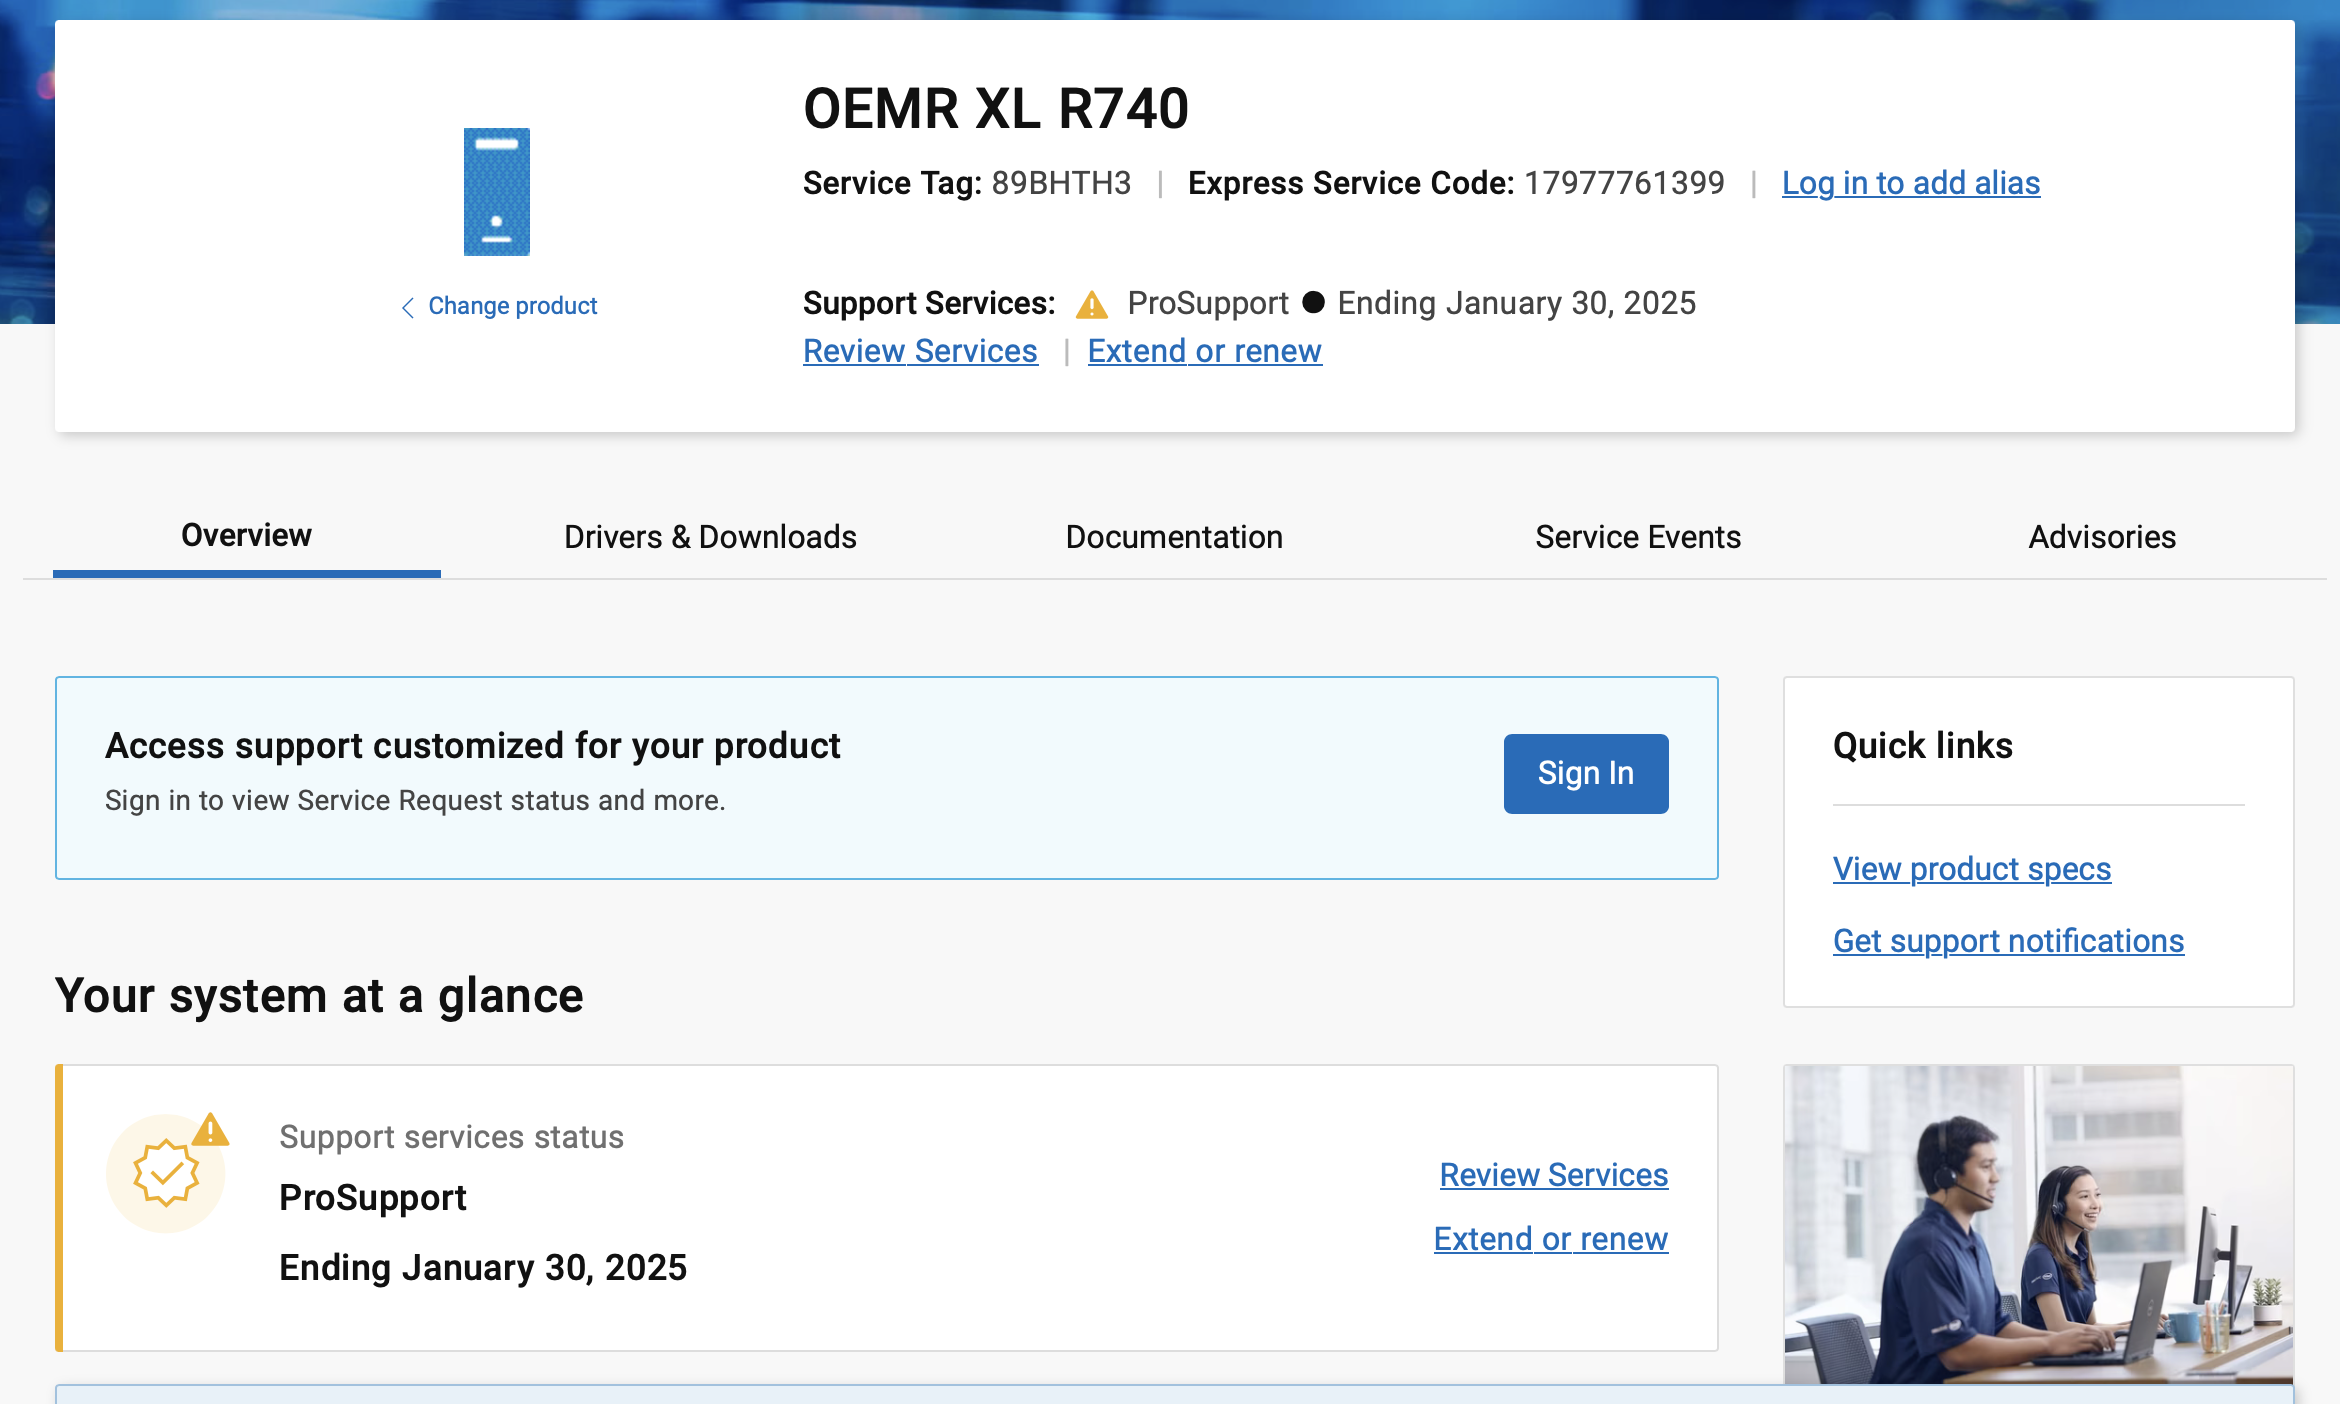Click Get support notifications link
Viewport: 2340px width, 1404px height.
coord(2008,941)
